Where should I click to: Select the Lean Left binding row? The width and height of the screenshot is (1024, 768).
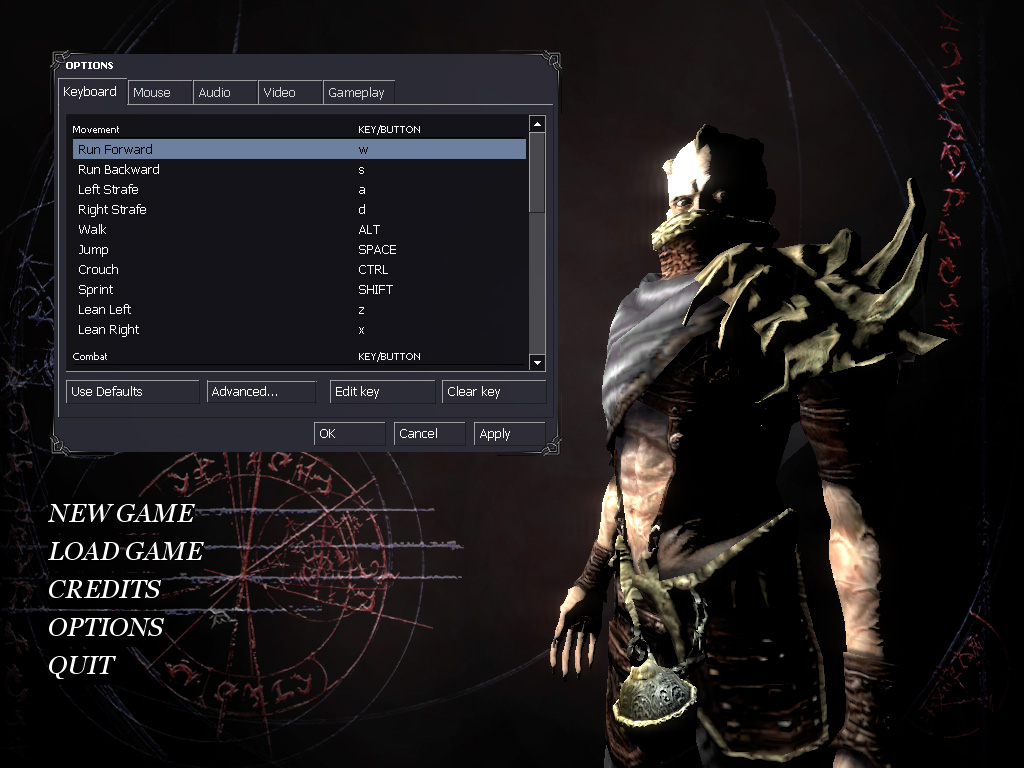299,310
